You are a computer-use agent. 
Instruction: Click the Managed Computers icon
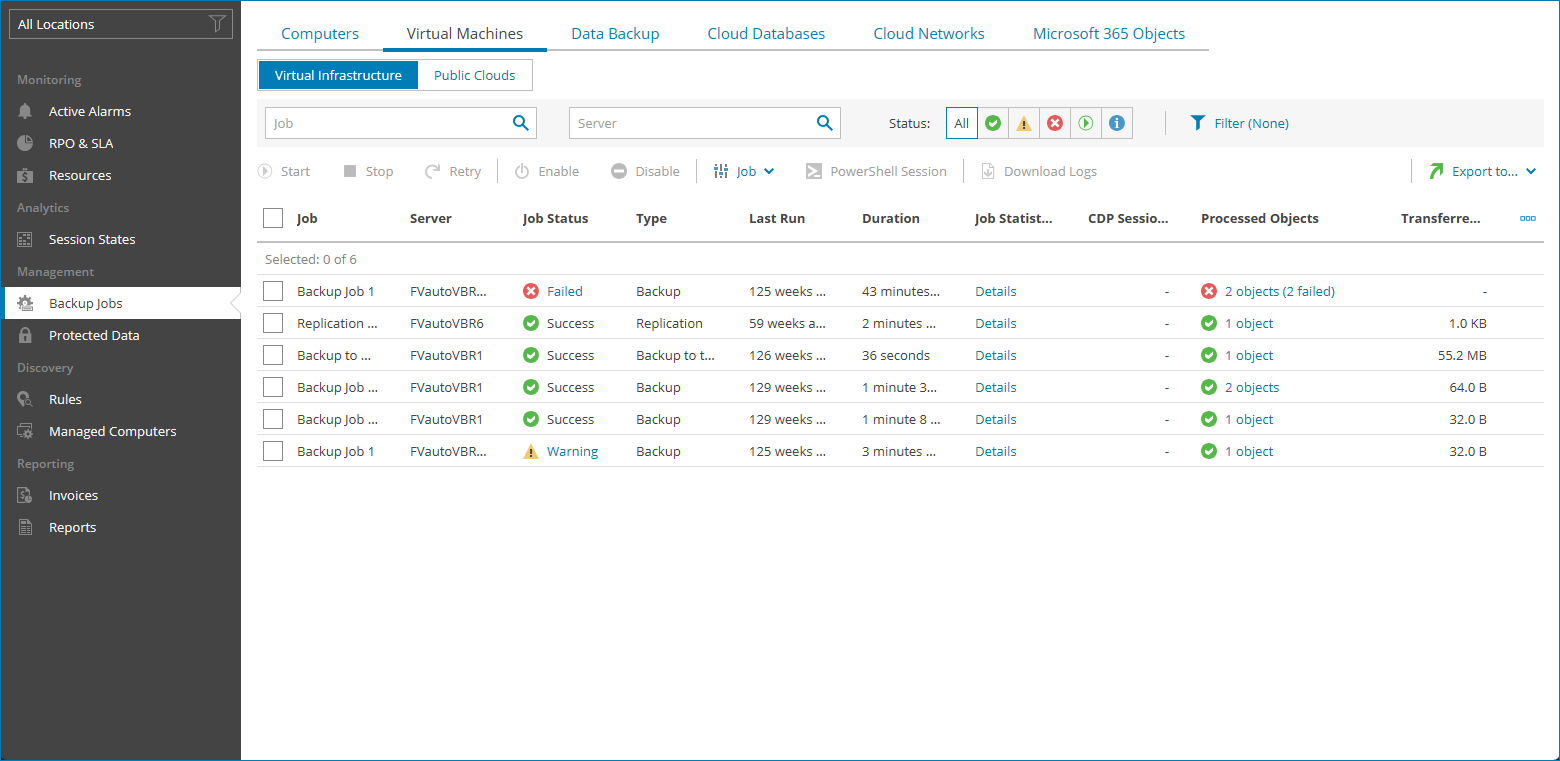click(26, 431)
